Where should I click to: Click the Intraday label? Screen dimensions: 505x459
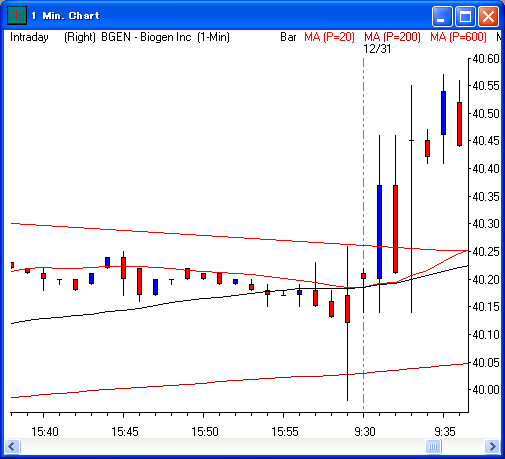(x=29, y=37)
